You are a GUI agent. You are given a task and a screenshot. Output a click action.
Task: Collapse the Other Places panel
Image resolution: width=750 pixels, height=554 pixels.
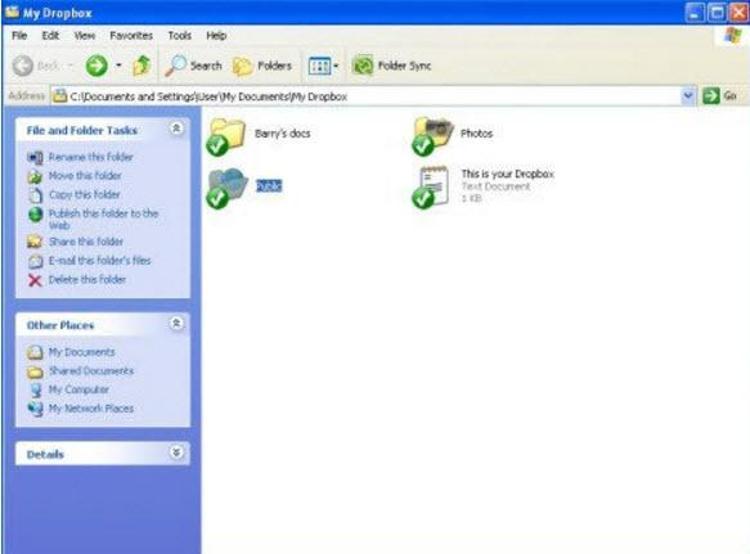pos(176,324)
